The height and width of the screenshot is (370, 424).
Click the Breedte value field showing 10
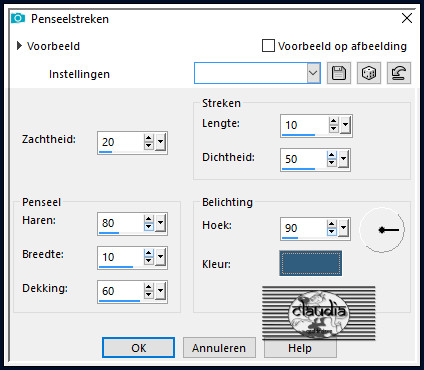tap(121, 257)
